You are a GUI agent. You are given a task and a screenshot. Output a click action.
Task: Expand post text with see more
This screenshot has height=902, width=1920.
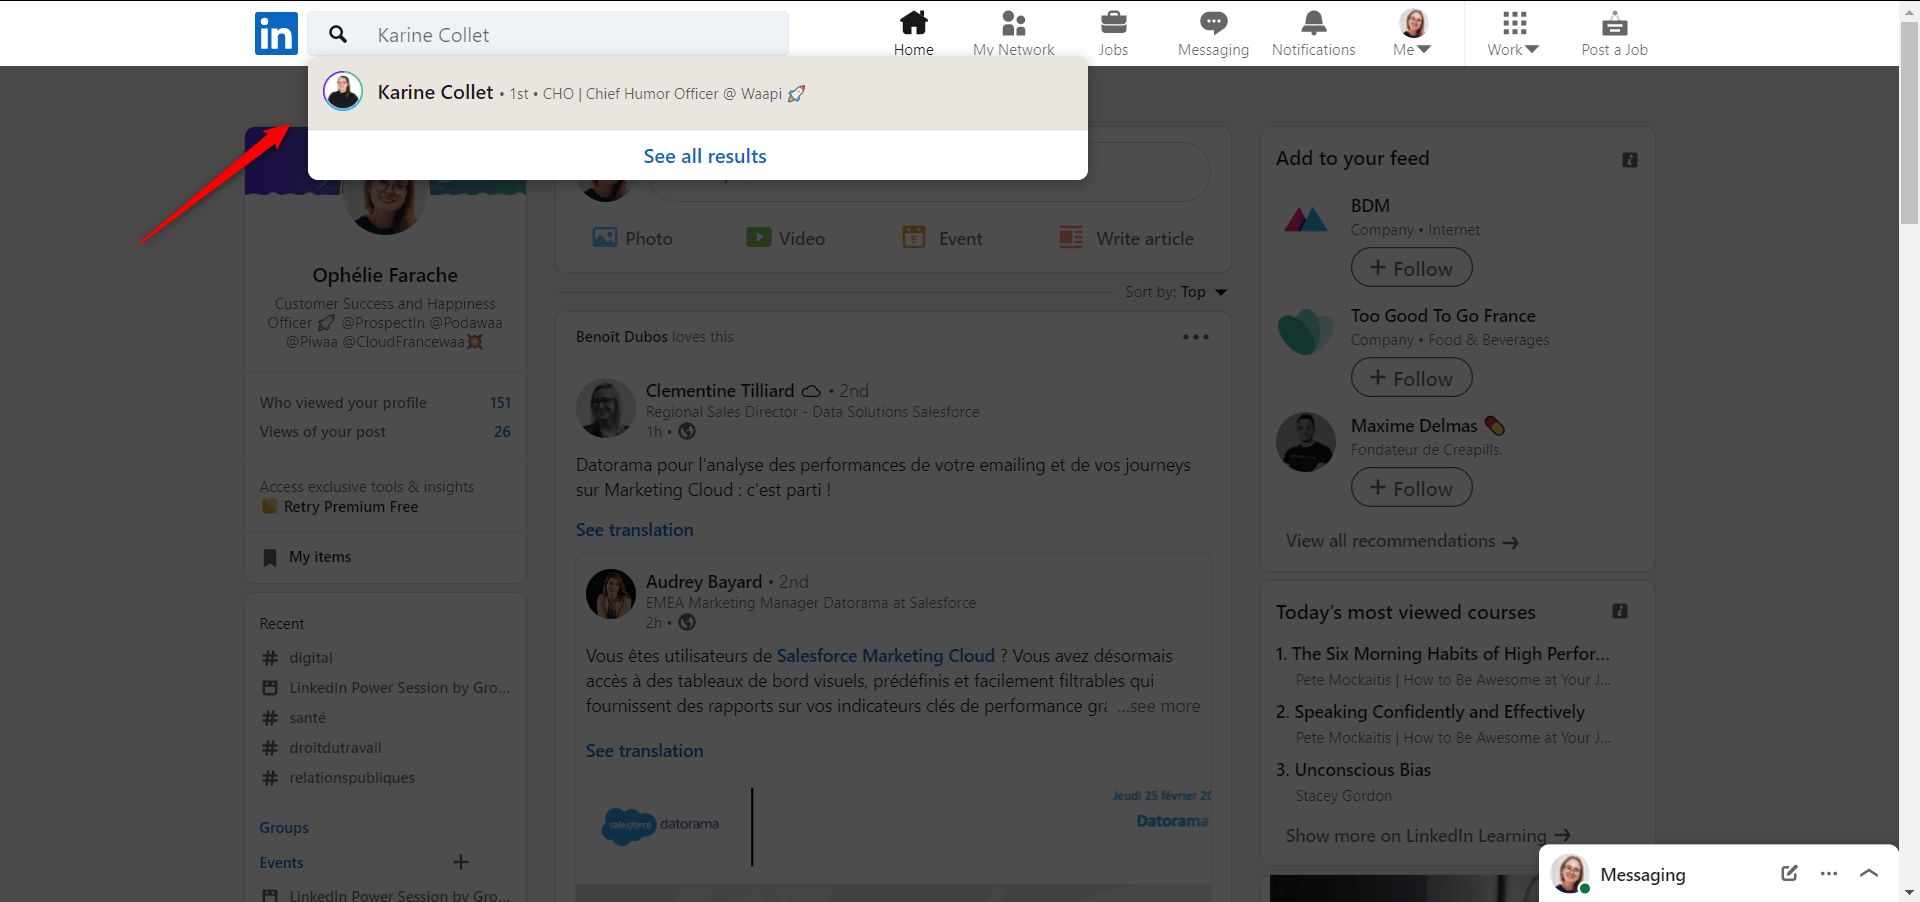pos(1159,706)
